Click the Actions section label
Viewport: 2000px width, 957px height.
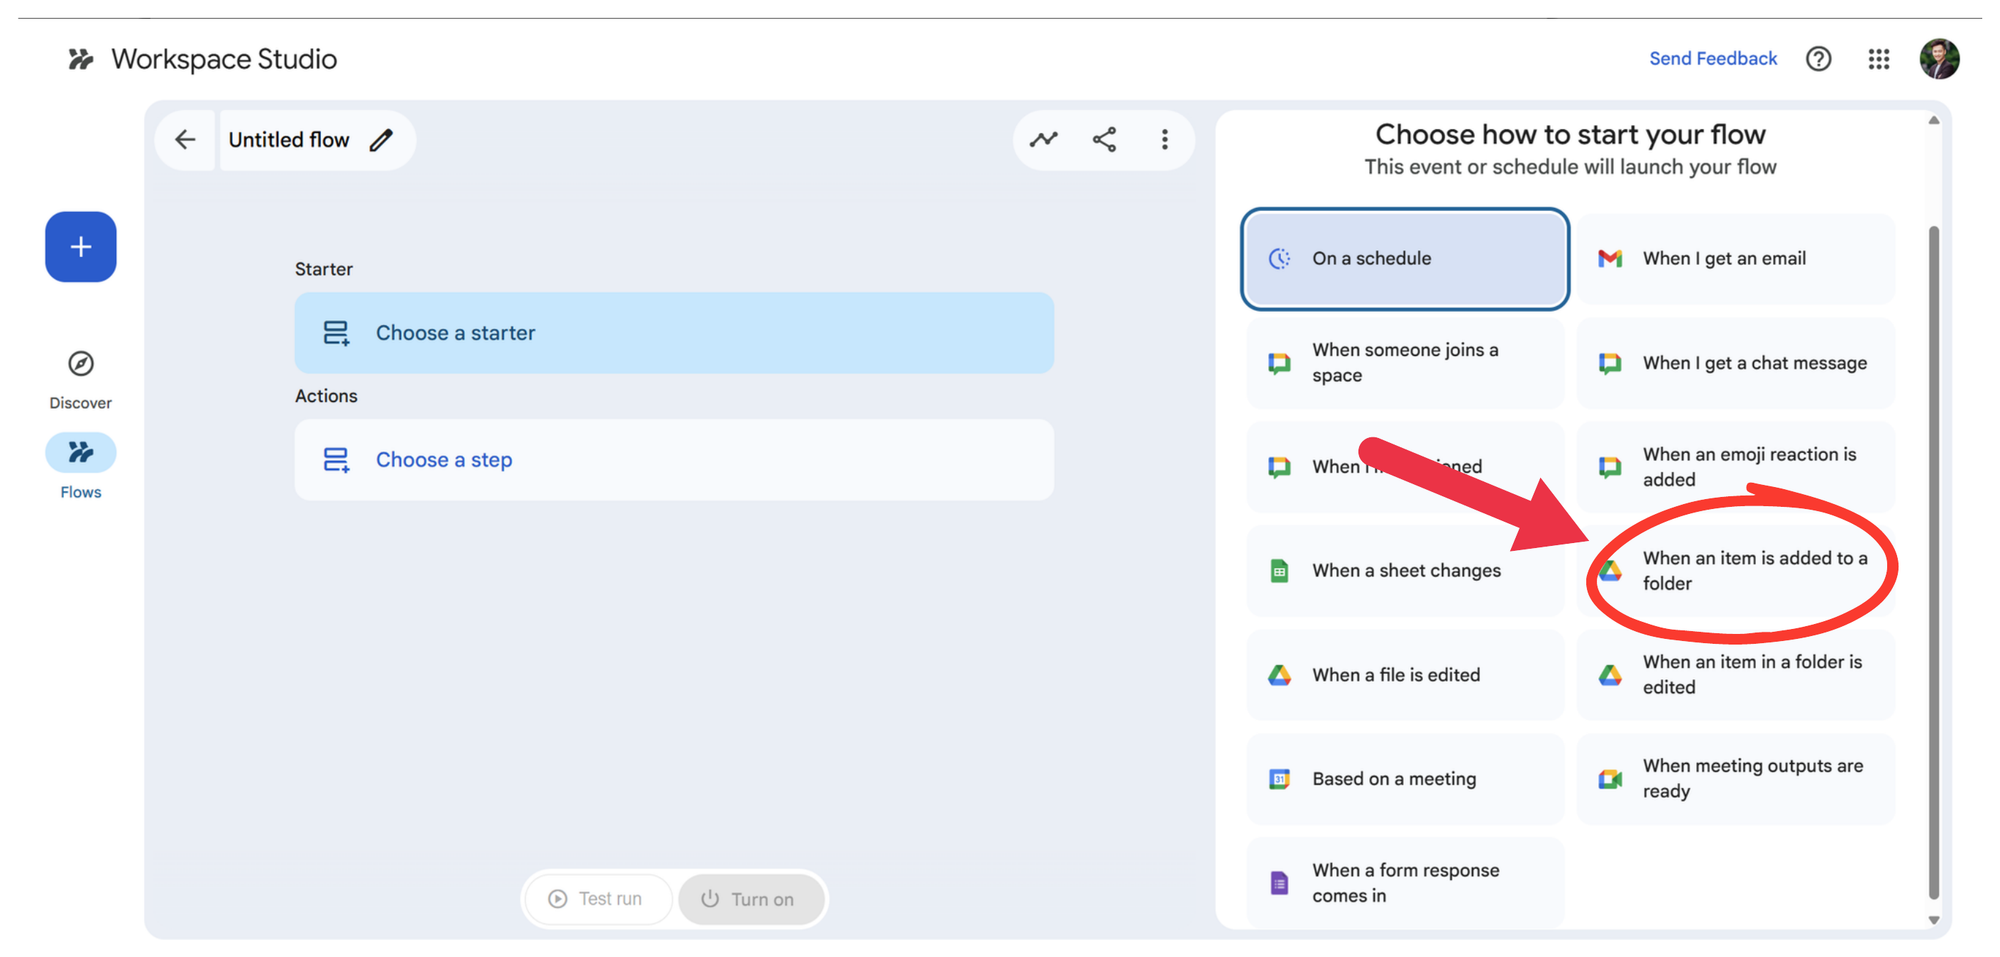326,396
